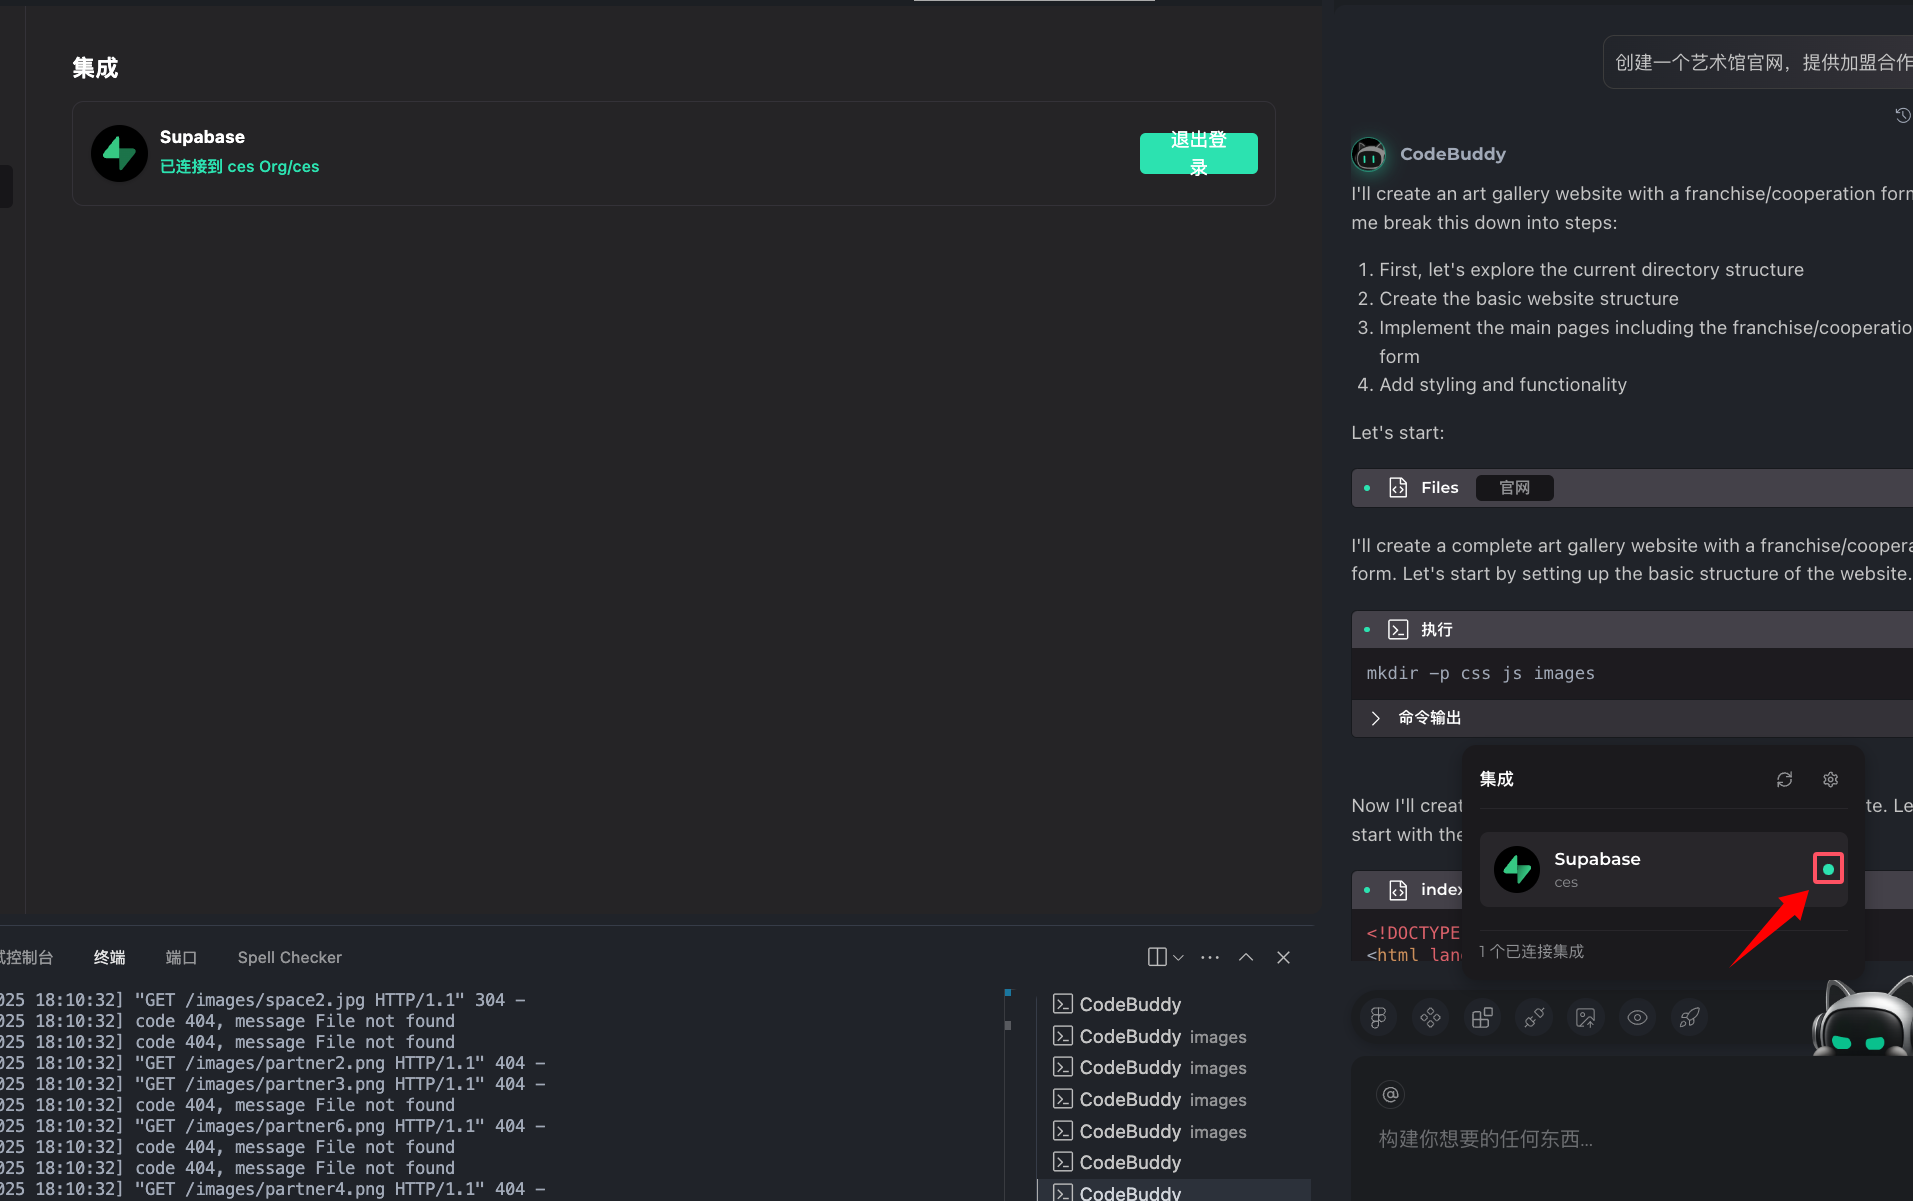Click the image upload icon in chat toolbar

pyautogui.click(x=1586, y=1017)
